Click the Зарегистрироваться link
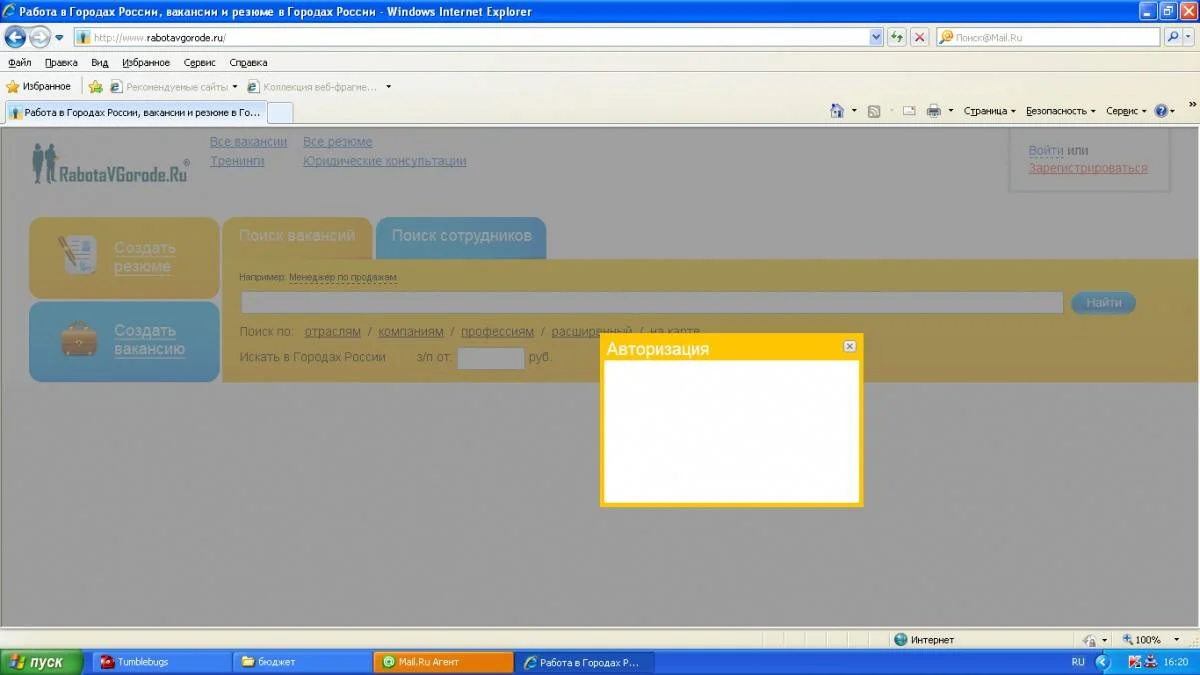The width and height of the screenshot is (1200, 675). 1088,168
